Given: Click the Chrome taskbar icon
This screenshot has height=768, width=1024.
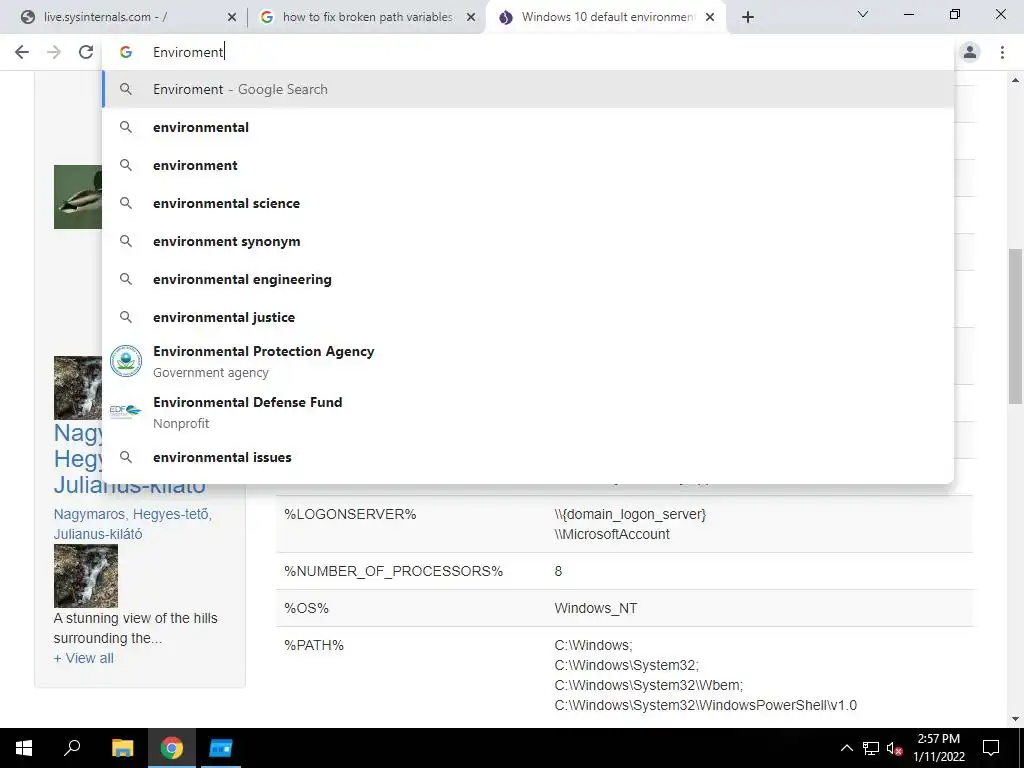Looking at the screenshot, I should [172, 748].
